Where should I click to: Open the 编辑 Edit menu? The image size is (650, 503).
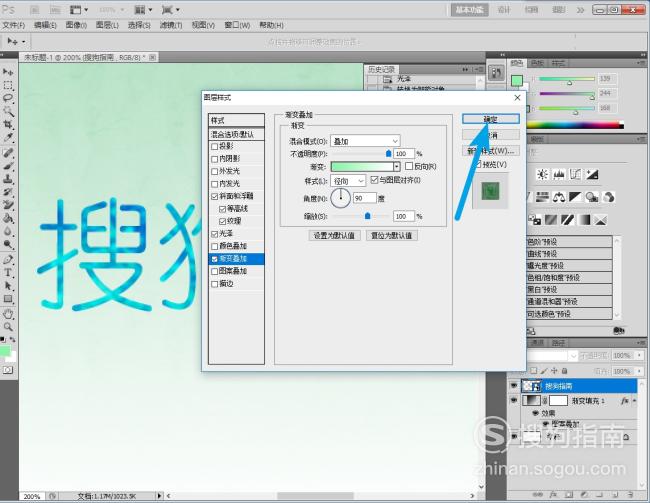coord(45,25)
